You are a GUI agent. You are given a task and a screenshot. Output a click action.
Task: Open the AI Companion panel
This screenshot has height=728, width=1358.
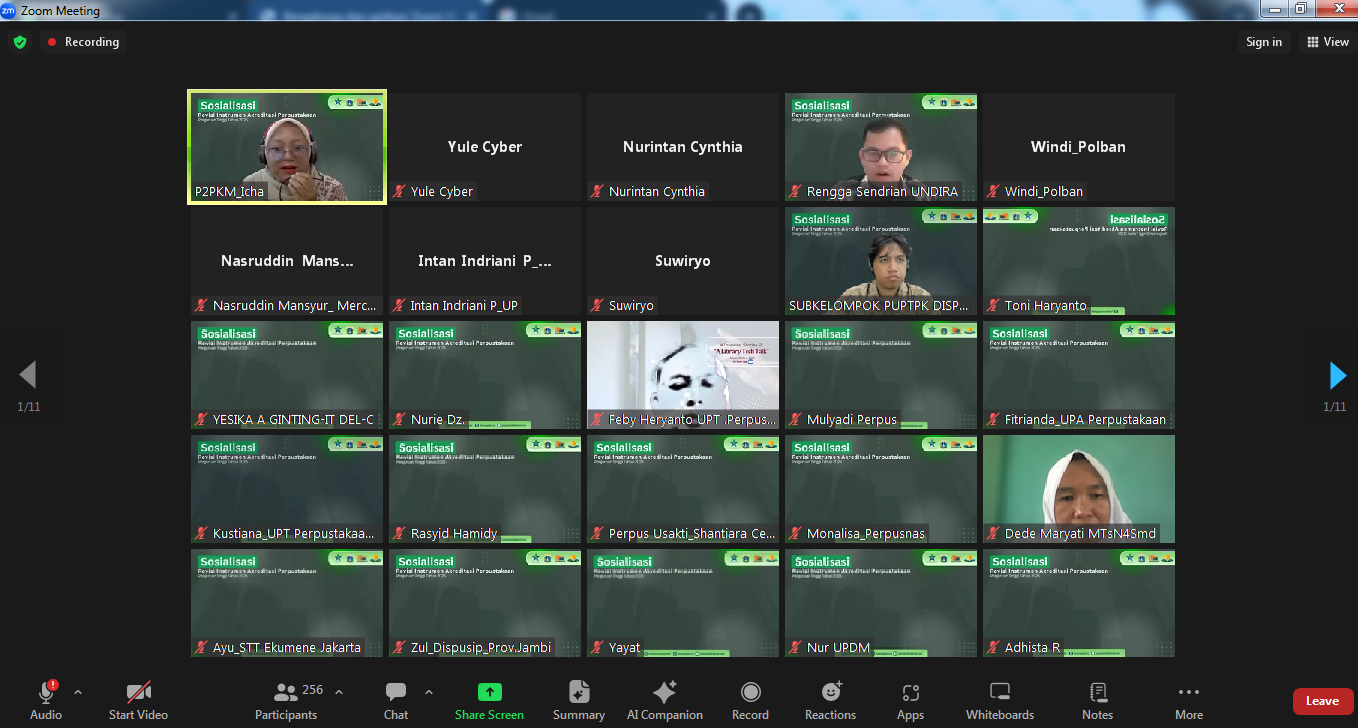point(664,700)
